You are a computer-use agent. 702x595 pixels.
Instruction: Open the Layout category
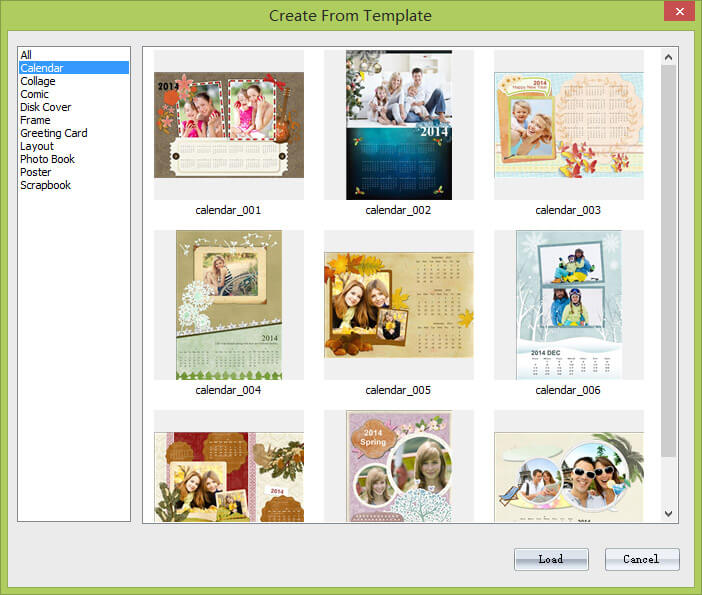pos(74,146)
